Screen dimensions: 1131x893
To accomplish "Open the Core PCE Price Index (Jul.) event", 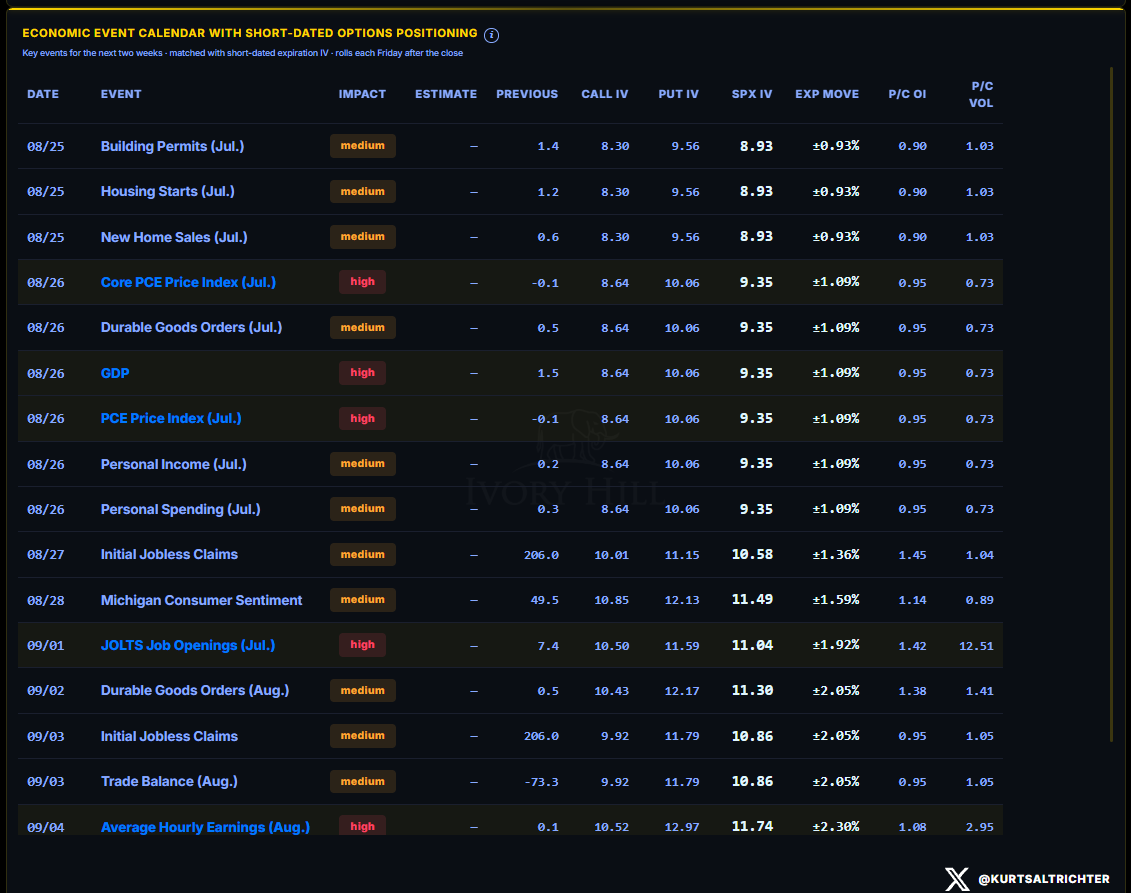I will point(188,282).
